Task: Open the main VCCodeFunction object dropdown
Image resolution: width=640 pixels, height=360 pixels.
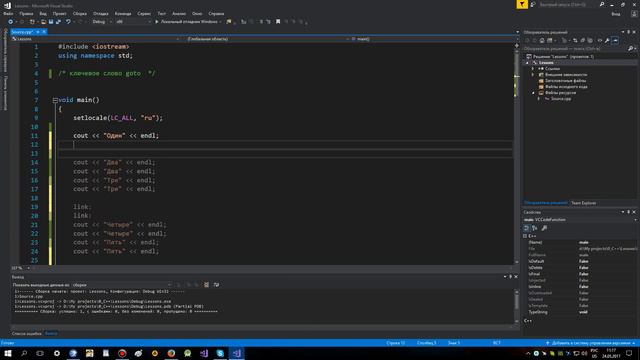Action: click(x=580, y=220)
